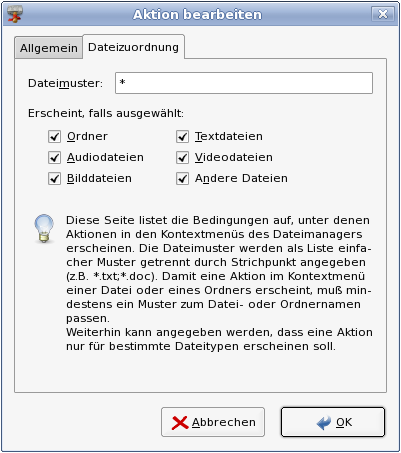Screen dimensions: 401x453
Task: Close the Aktion bearbeiten dialog
Action: [383, 14]
